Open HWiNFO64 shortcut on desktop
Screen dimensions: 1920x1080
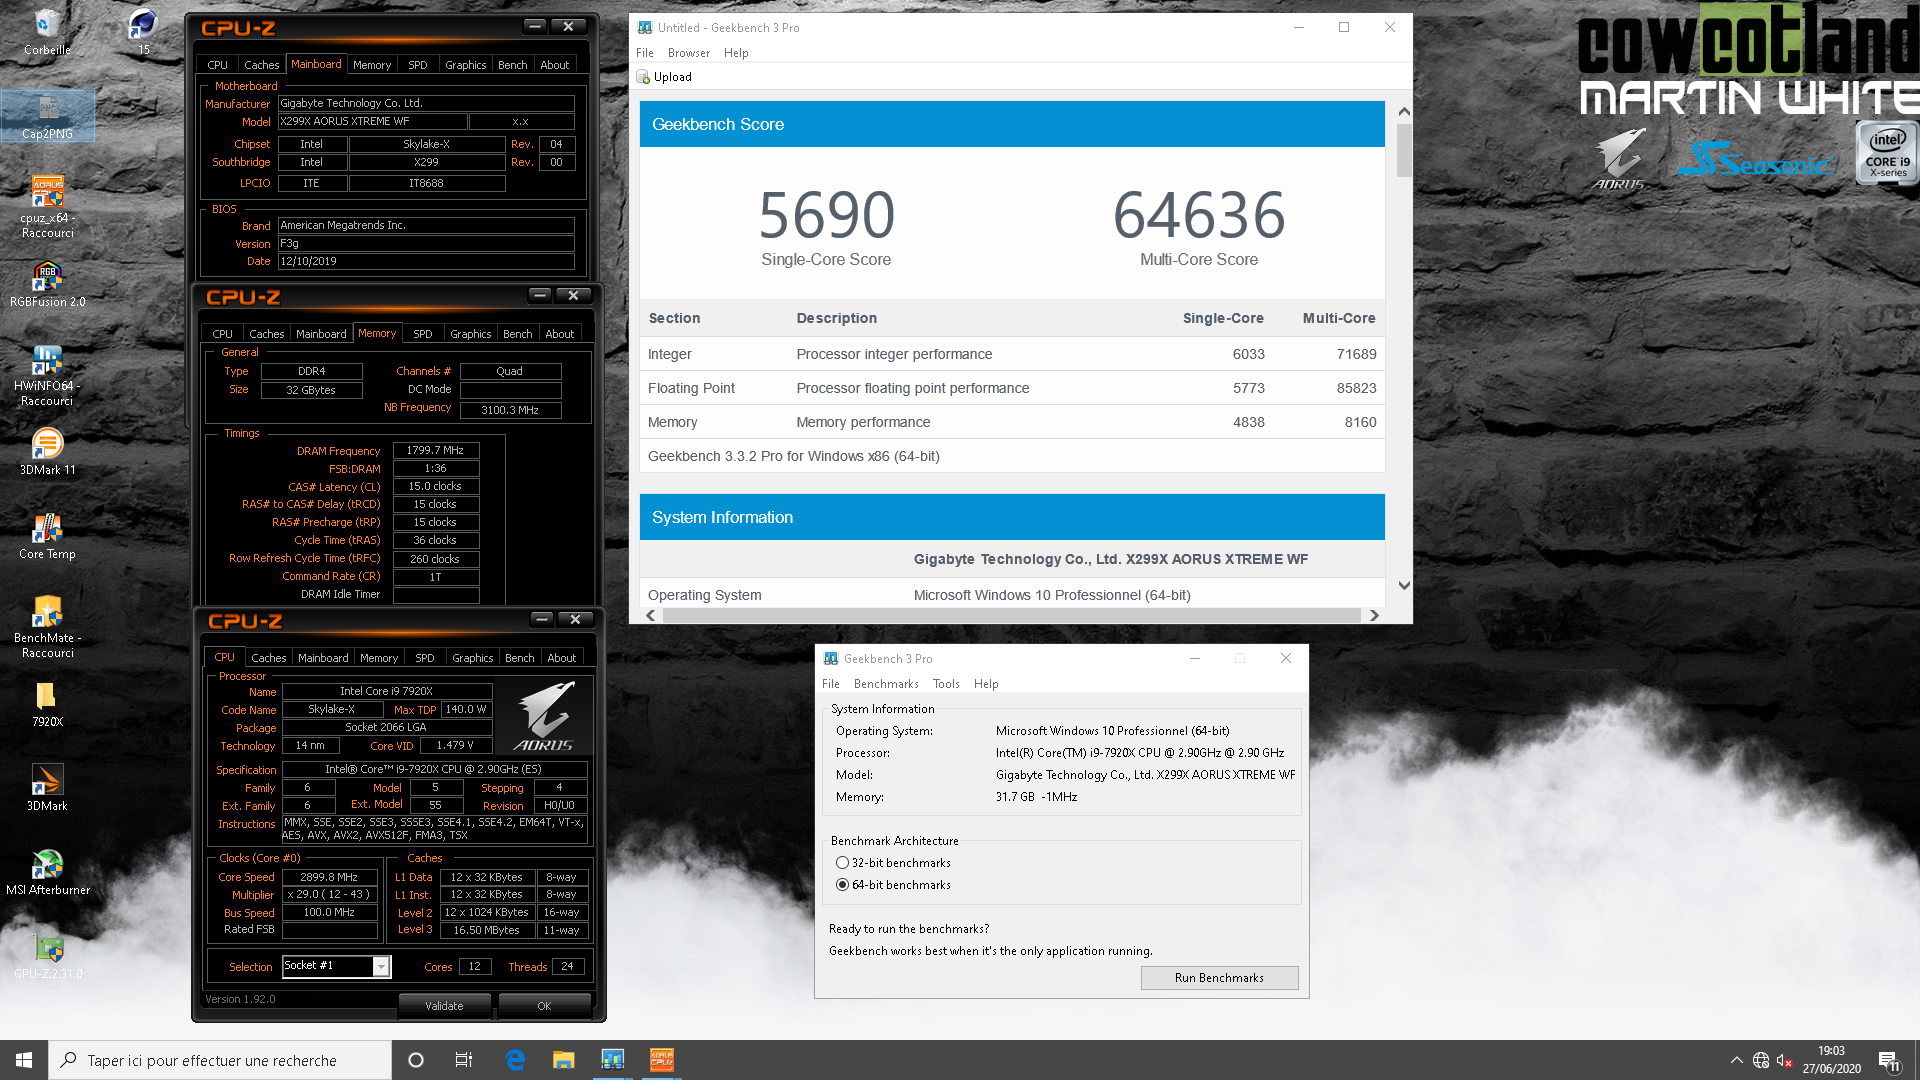[47, 375]
